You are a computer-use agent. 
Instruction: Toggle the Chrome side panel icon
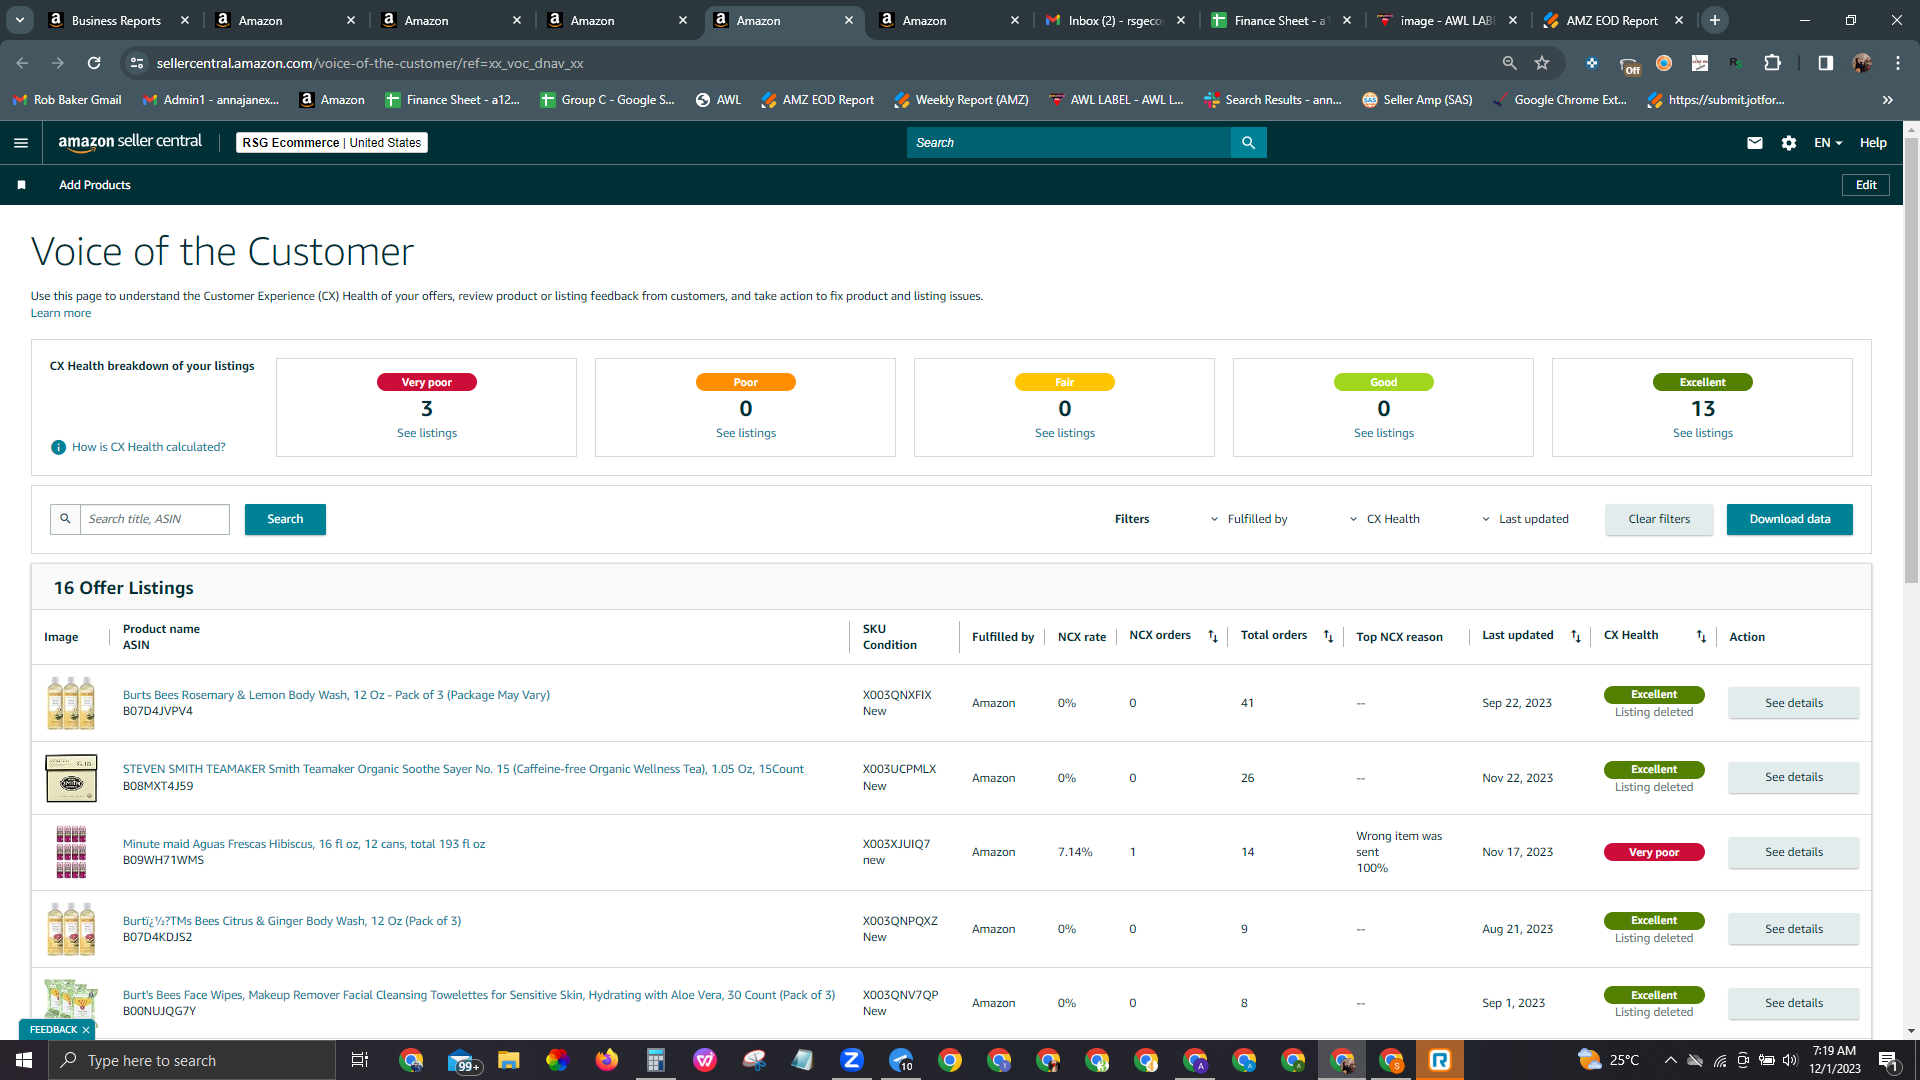click(1825, 63)
